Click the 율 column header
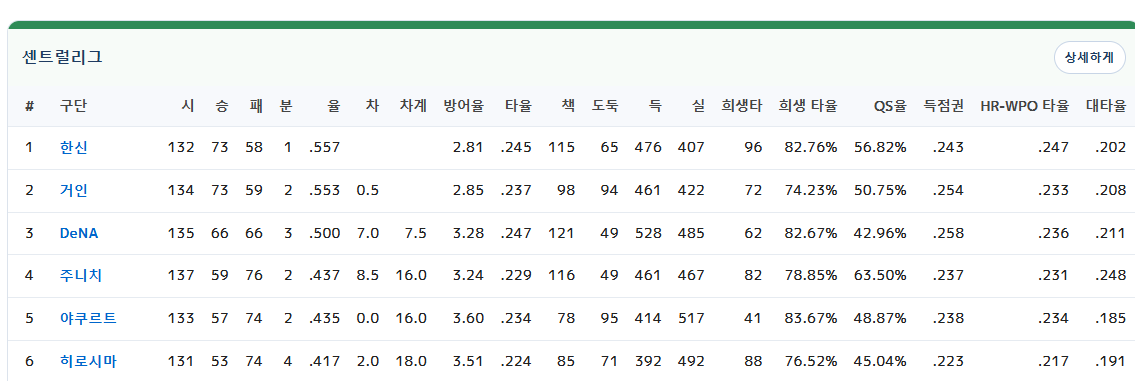The height and width of the screenshot is (381, 1135). [333, 106]
